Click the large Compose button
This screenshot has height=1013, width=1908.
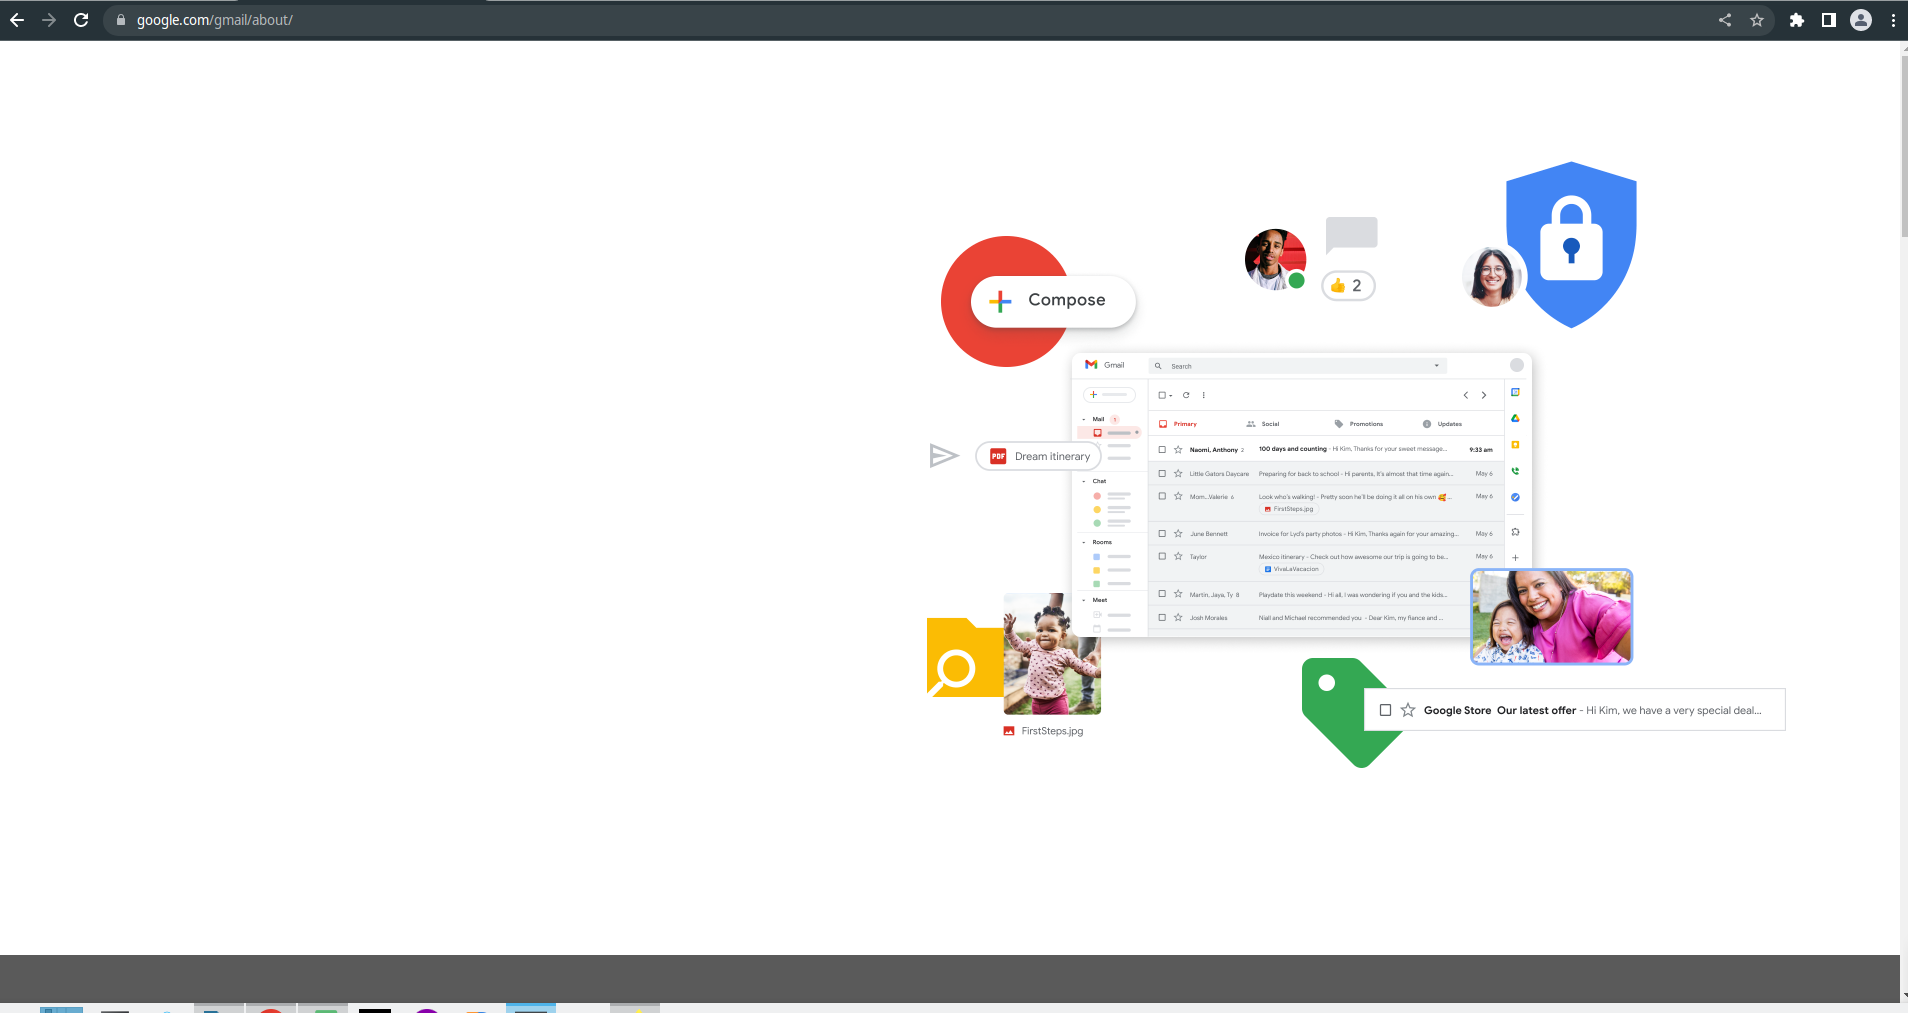pyautogui.click(x=1053, y=300)
